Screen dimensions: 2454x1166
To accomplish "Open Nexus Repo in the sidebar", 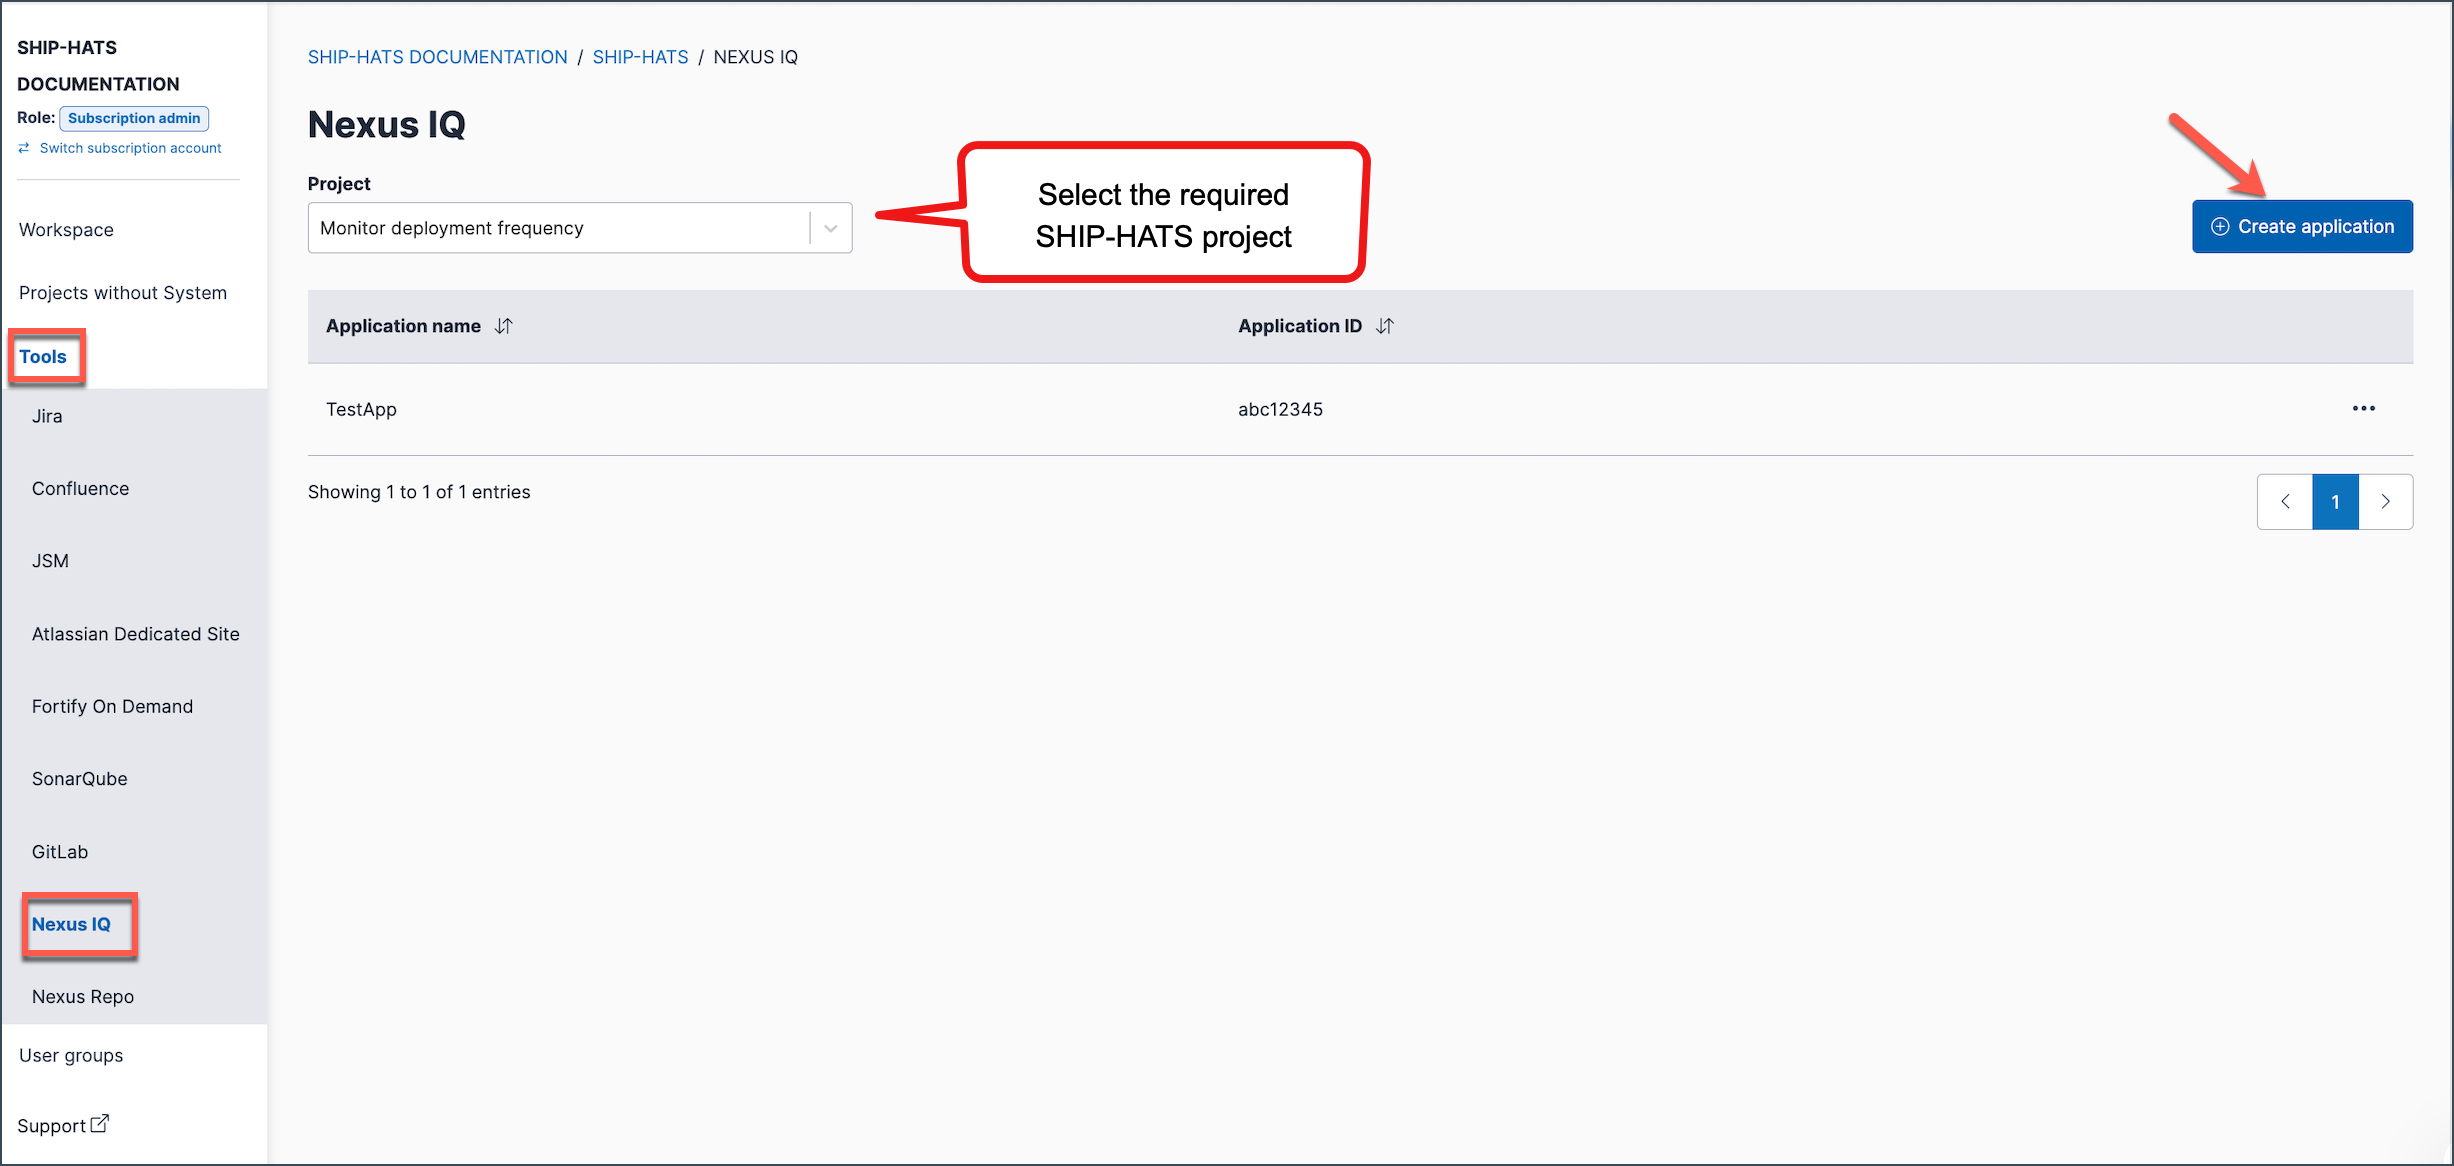I will point(83,997).
